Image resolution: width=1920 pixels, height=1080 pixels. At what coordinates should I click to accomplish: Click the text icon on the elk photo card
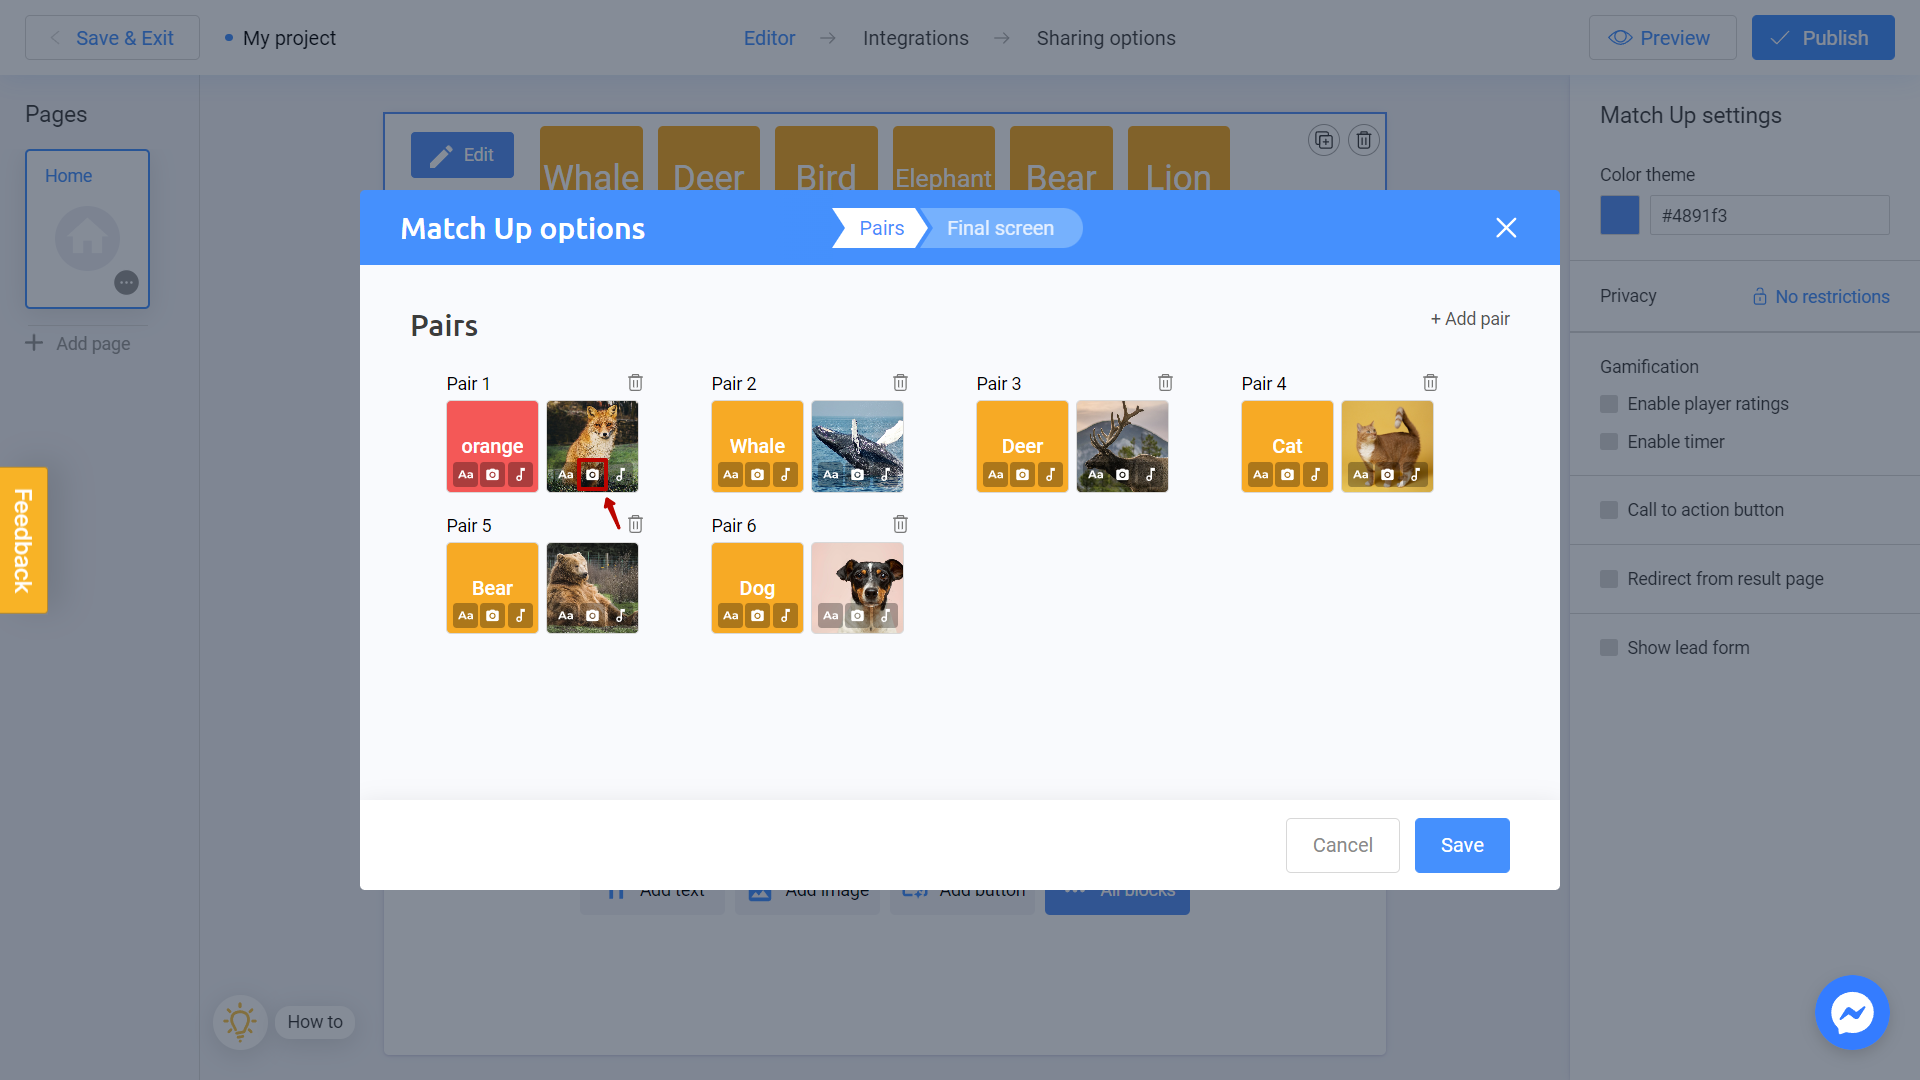point(1095,474)
